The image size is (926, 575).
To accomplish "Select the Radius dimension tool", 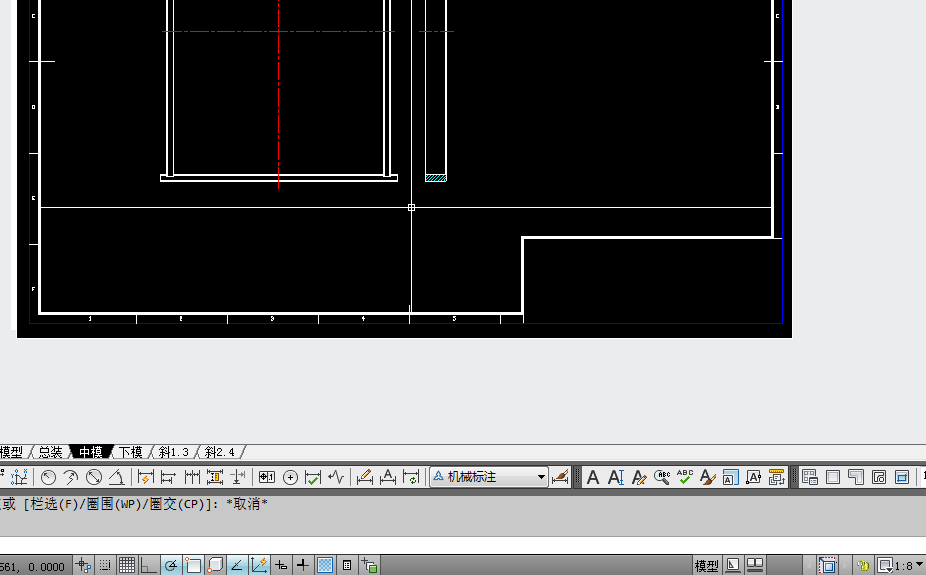I will [48, 478].
